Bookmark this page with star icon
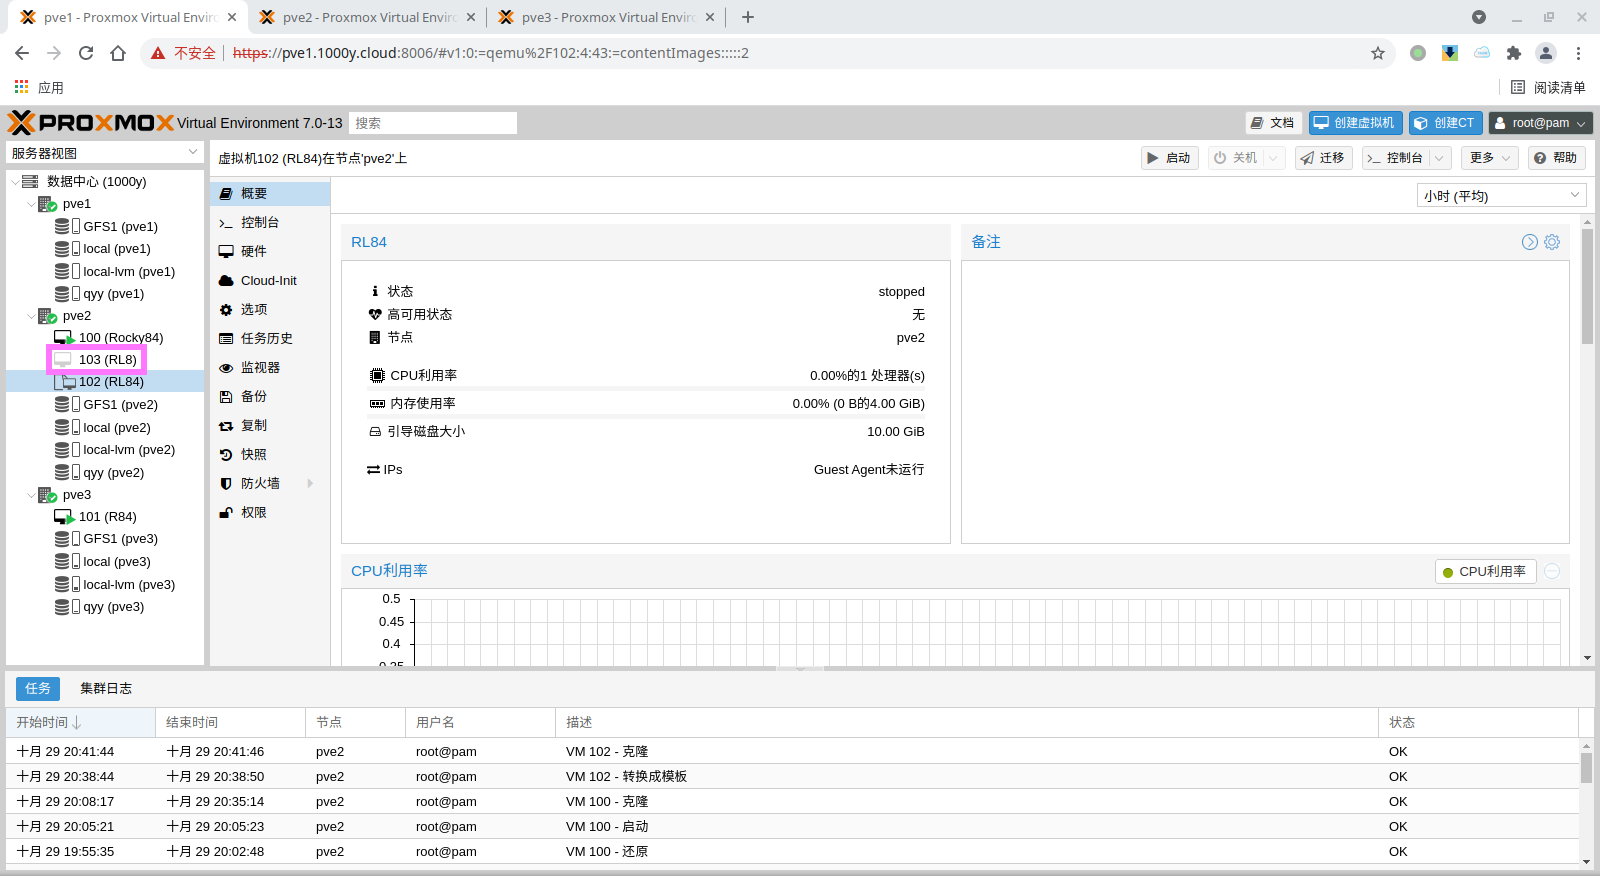Viewport: 1600px width, 876px height. pos(1378,53)
